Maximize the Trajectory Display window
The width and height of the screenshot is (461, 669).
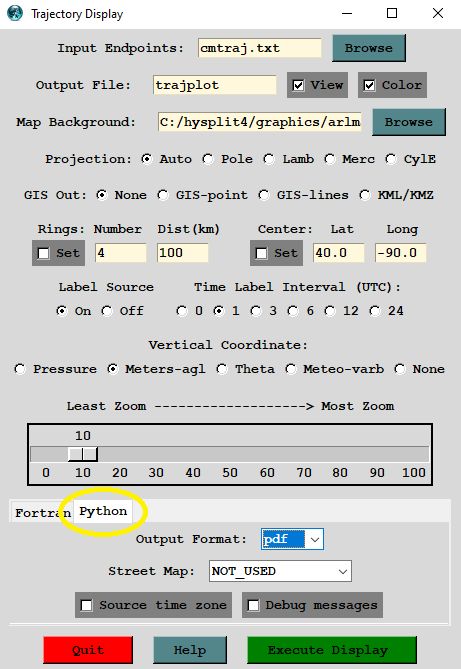[x=392, y=14]
